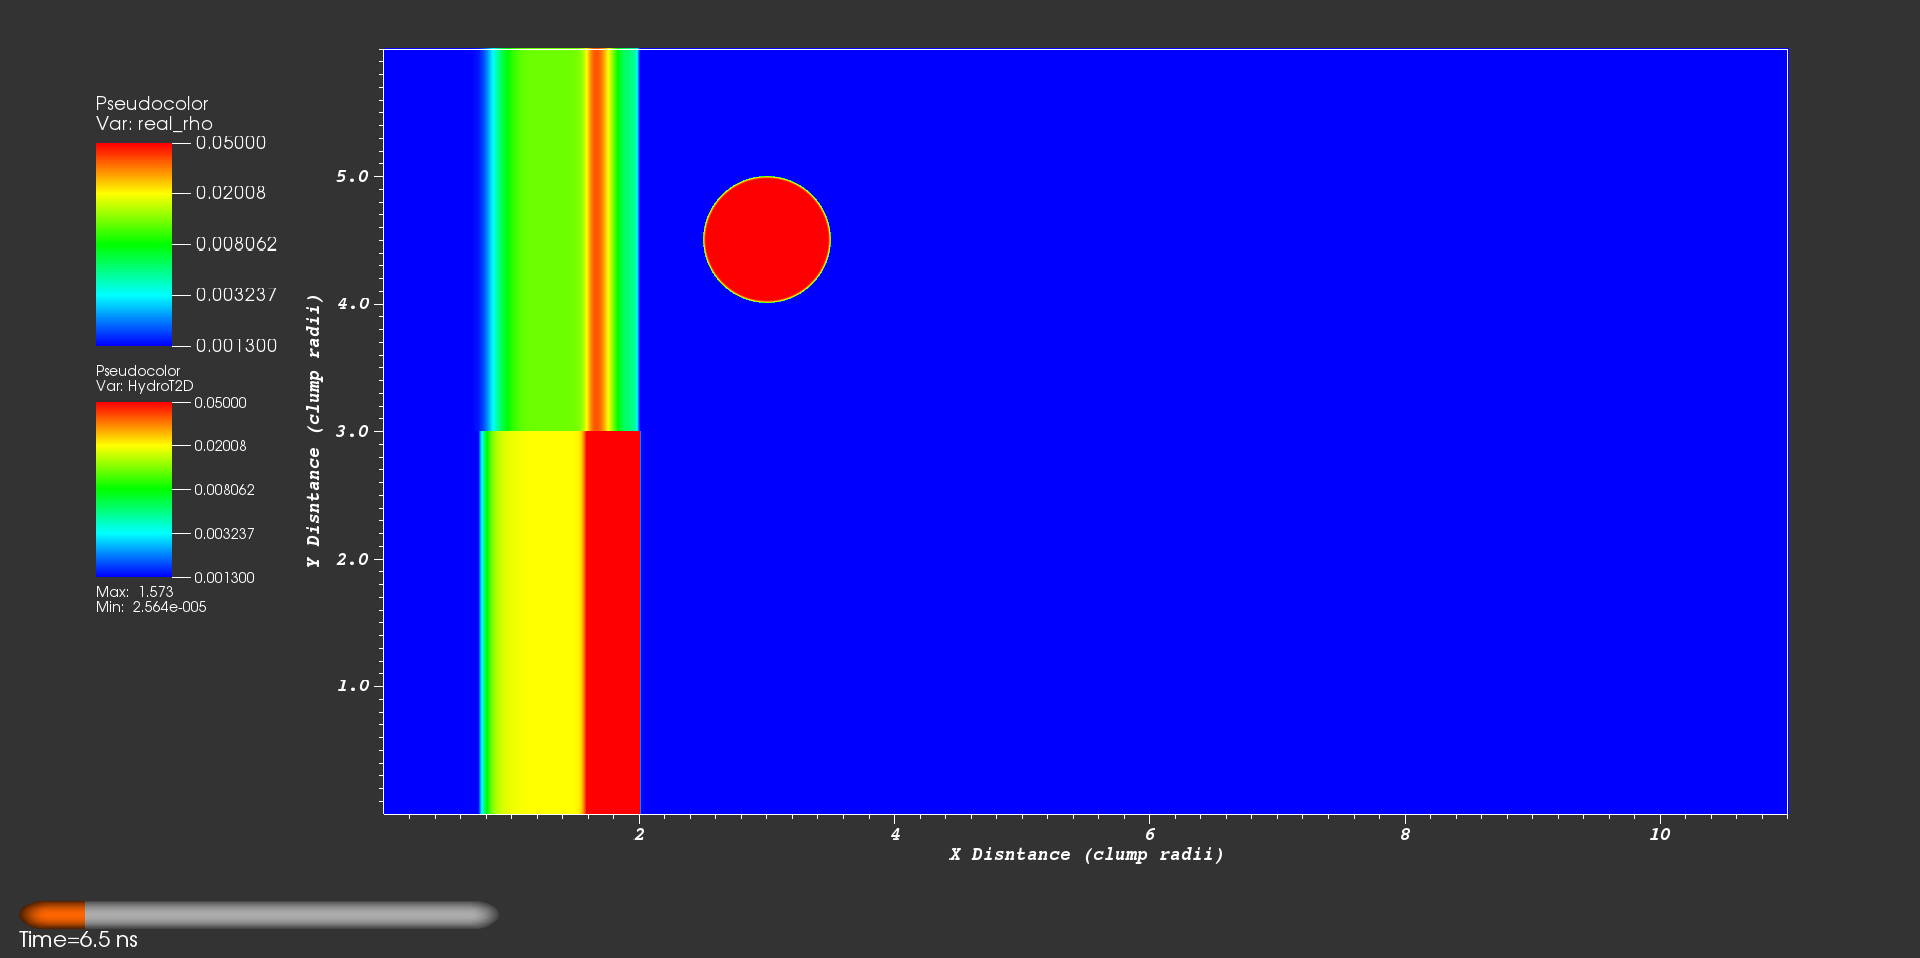
Task: Select the 'Var: HydroT2D' legend title
Action: tap(144, 386)
